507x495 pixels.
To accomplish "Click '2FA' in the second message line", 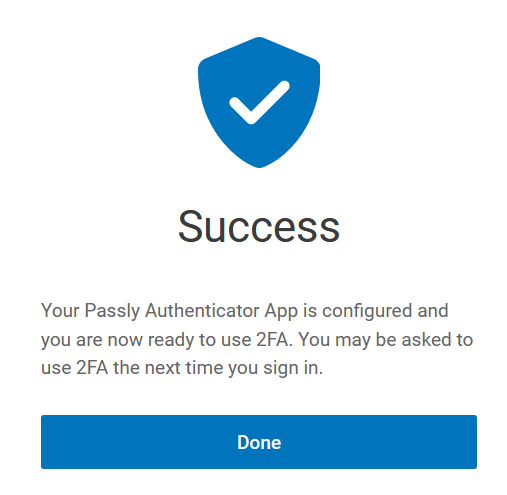I will pyautogui.click(x=272, y=340).
